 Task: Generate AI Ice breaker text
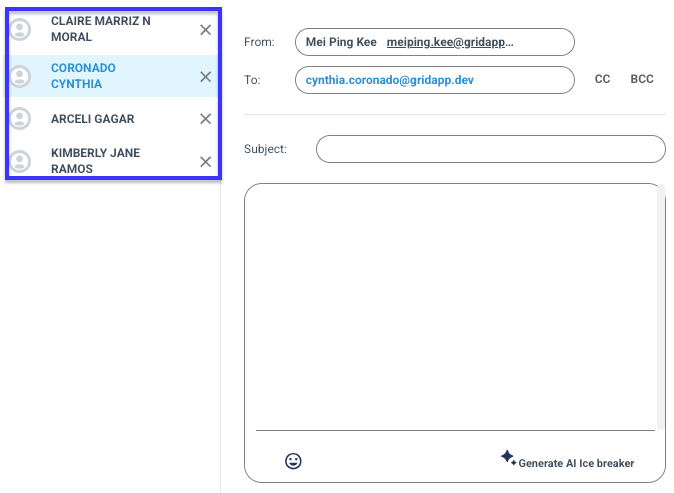click(x=576, y=463)
